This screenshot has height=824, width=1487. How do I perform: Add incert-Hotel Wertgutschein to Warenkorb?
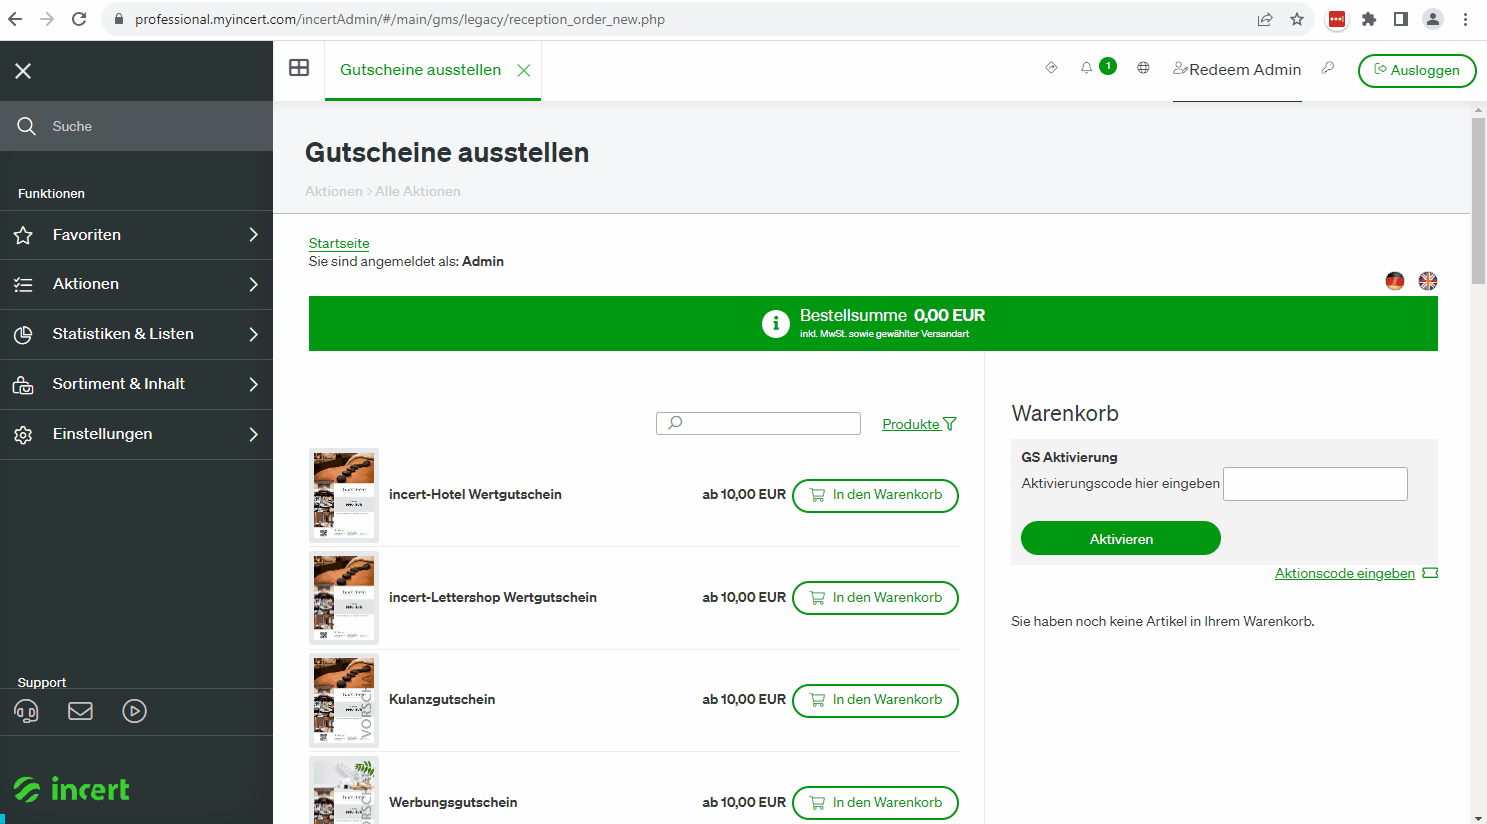(875, 495)
